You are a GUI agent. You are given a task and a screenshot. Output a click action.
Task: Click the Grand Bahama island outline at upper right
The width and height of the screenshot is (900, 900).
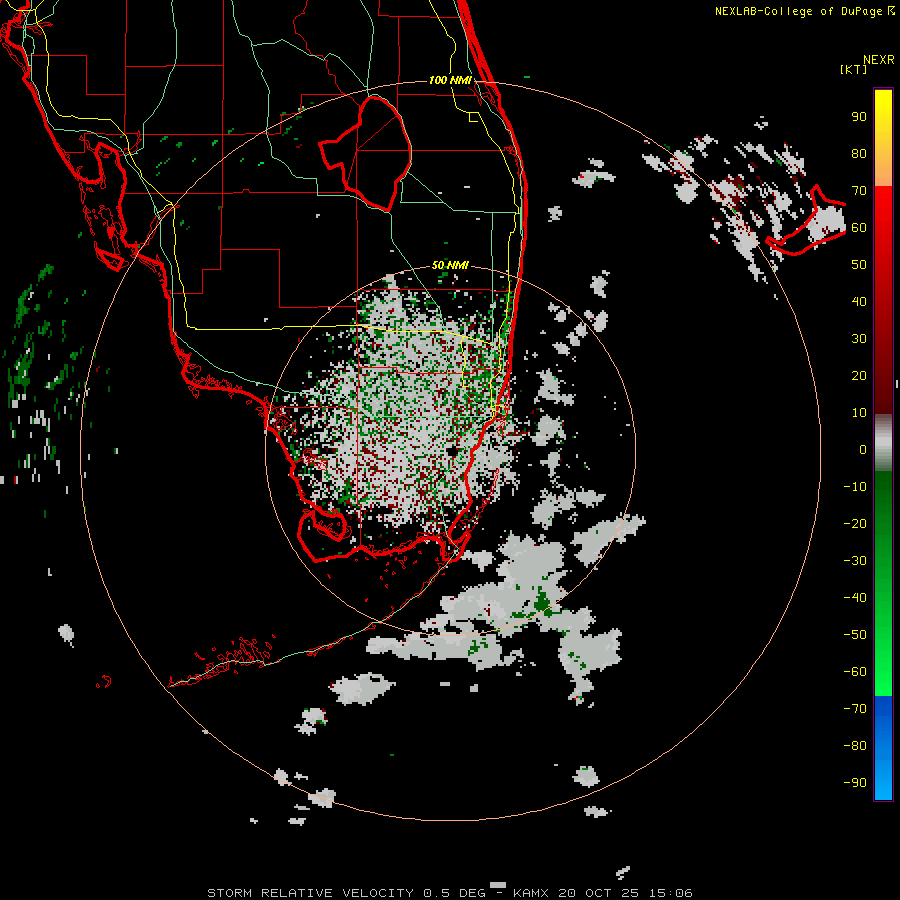pos(806,221)
